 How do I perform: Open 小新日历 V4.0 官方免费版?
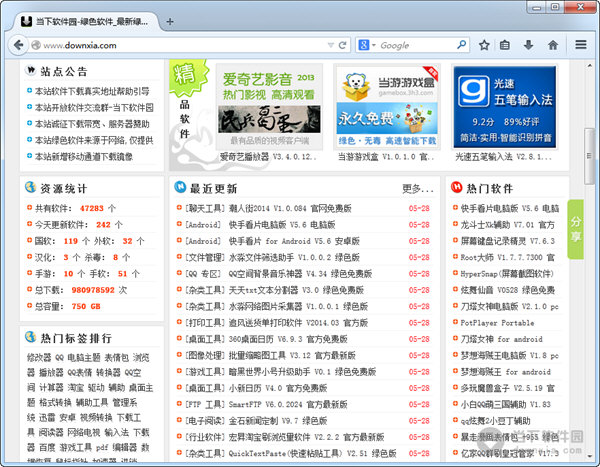pos(278,388)
